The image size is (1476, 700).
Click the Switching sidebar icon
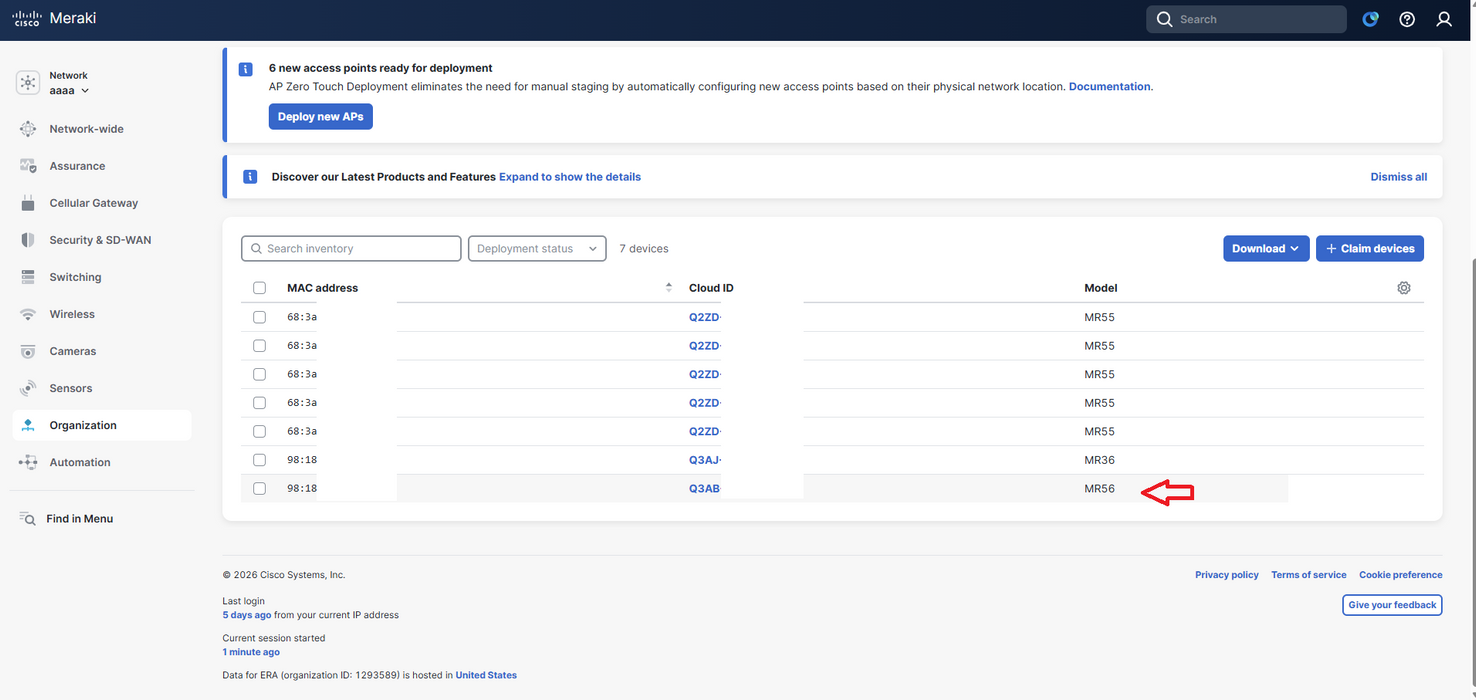point(28,277)
